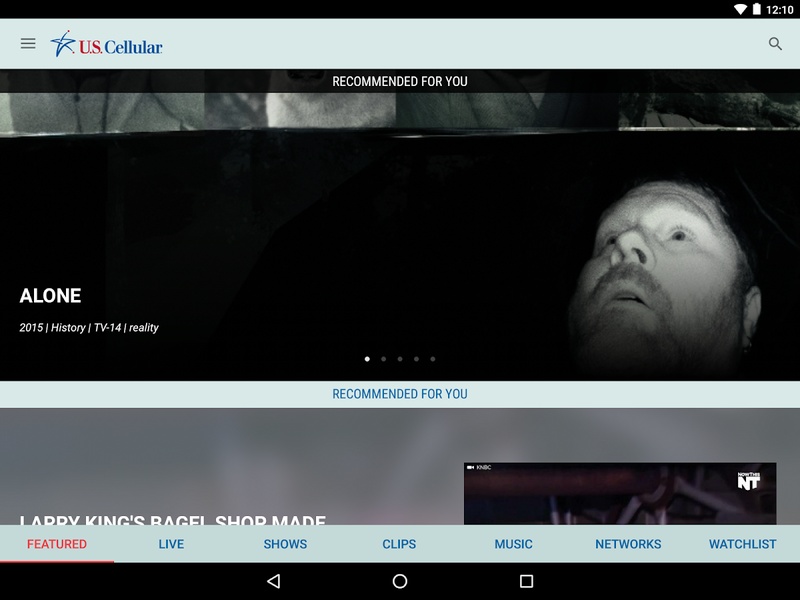
Task: Go to the Clips tab
Action: coord(399,544)
